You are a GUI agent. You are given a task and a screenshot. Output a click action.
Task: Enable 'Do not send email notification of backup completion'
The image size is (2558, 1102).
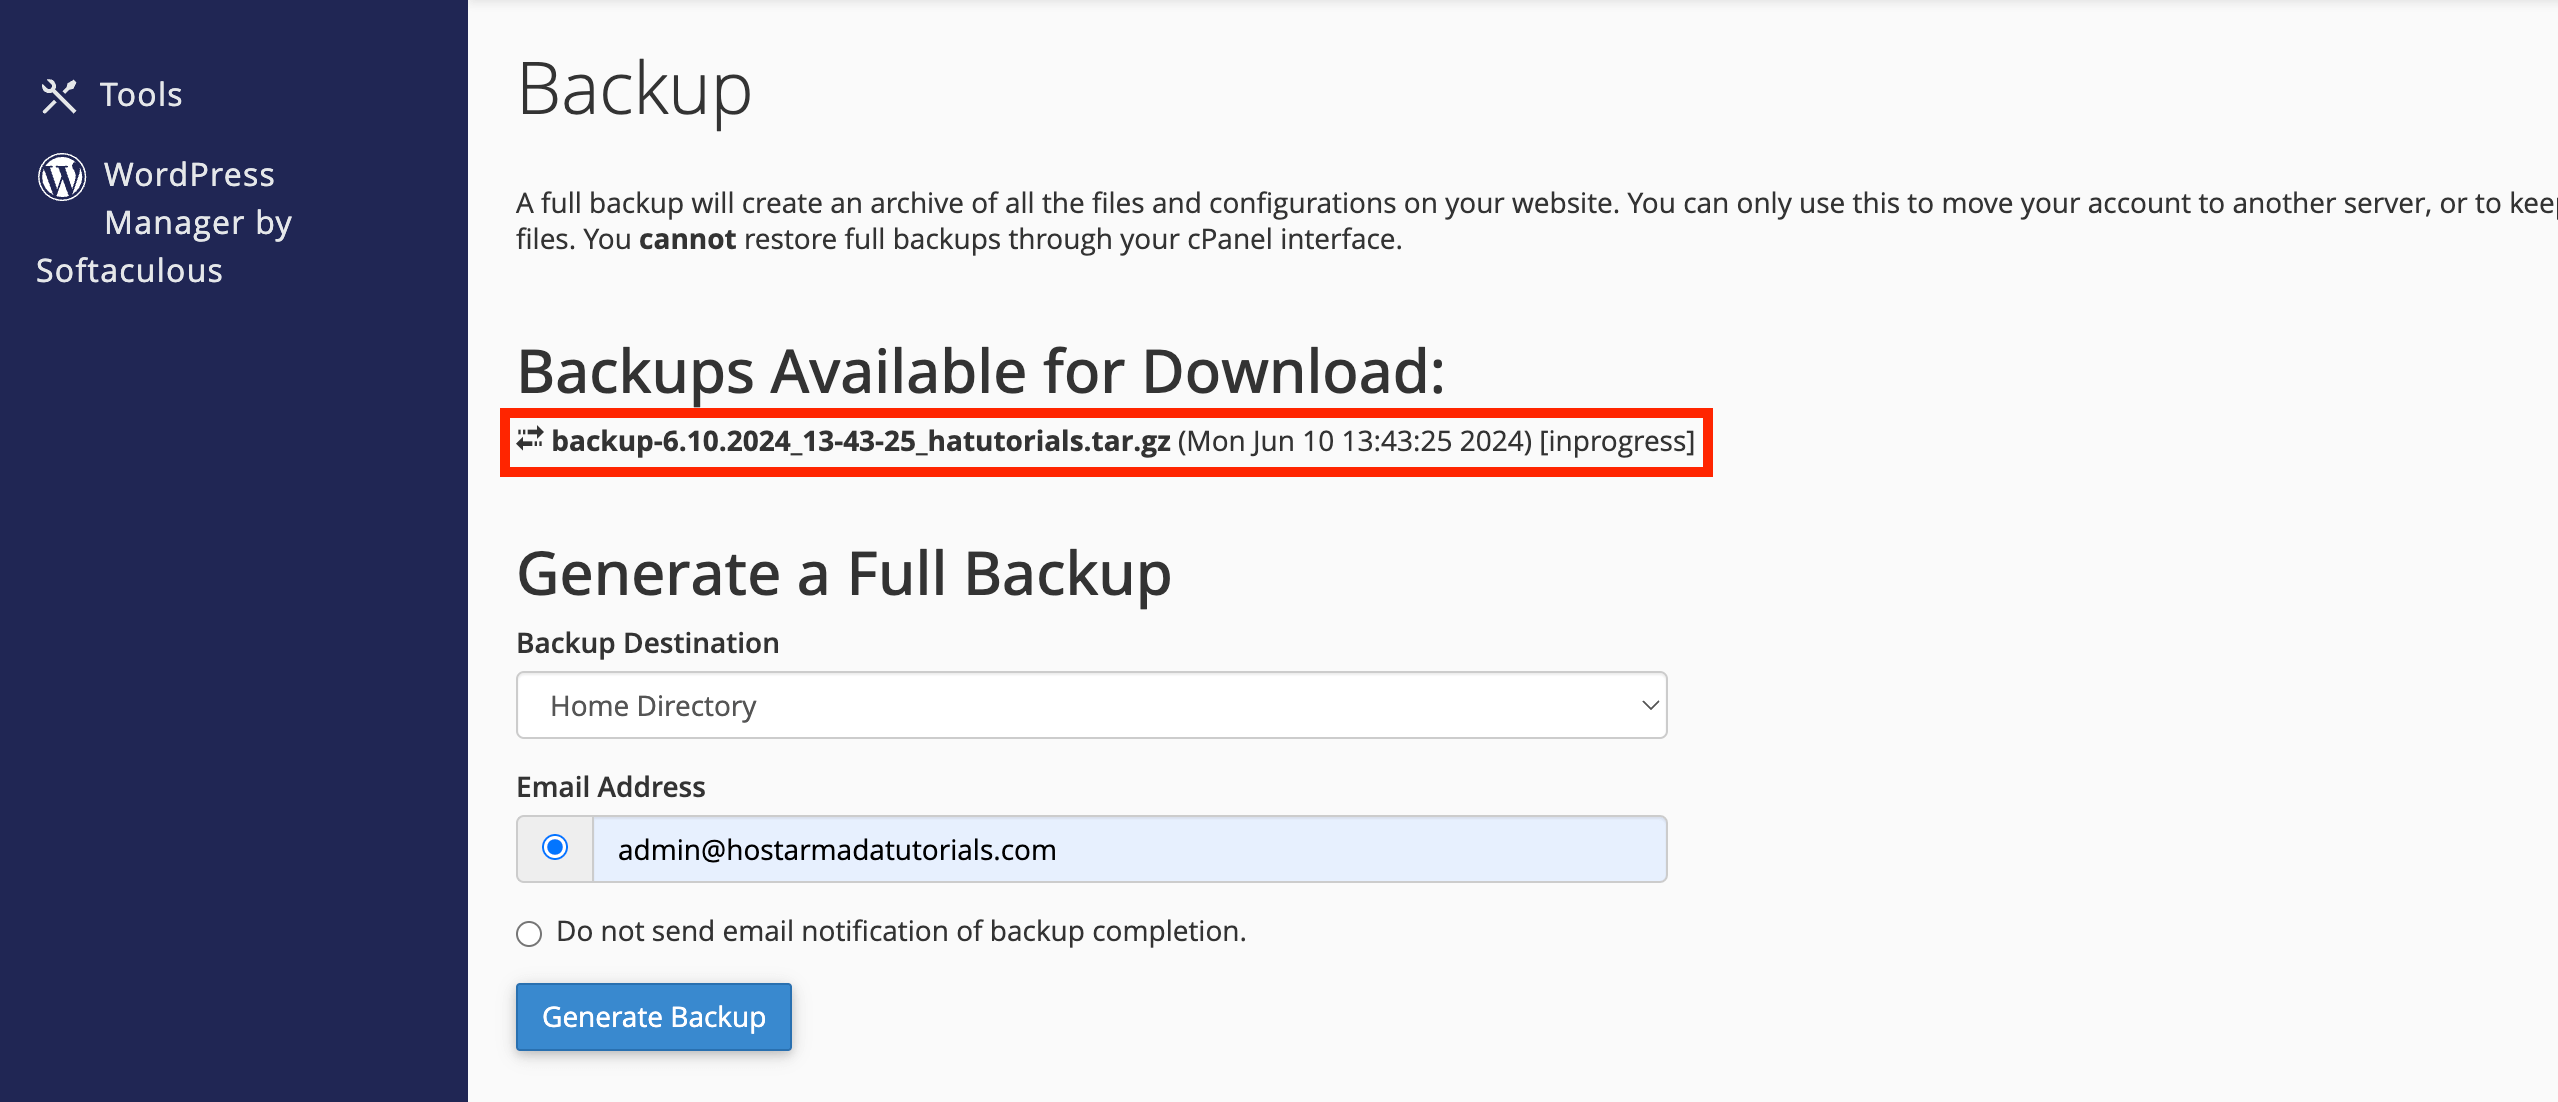(x=529, y=933)
